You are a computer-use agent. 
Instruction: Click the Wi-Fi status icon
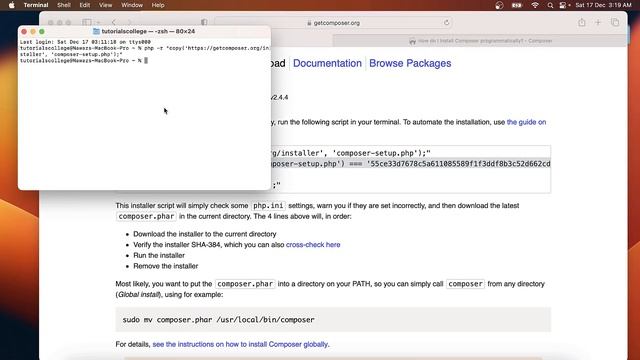click(535, 5)
